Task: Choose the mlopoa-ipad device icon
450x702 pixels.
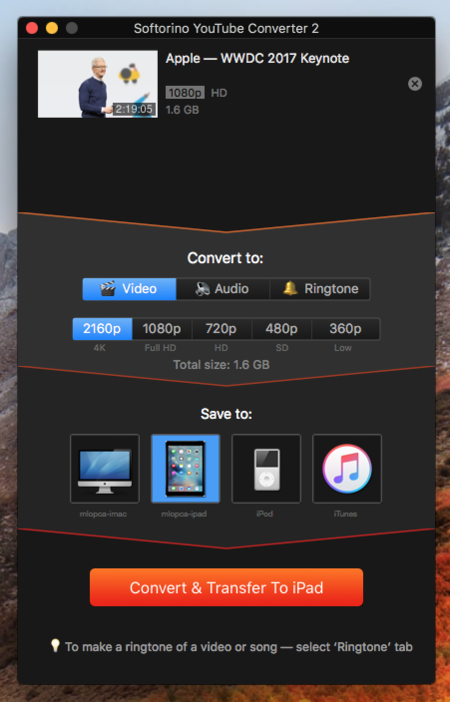Action: (185, 468)
